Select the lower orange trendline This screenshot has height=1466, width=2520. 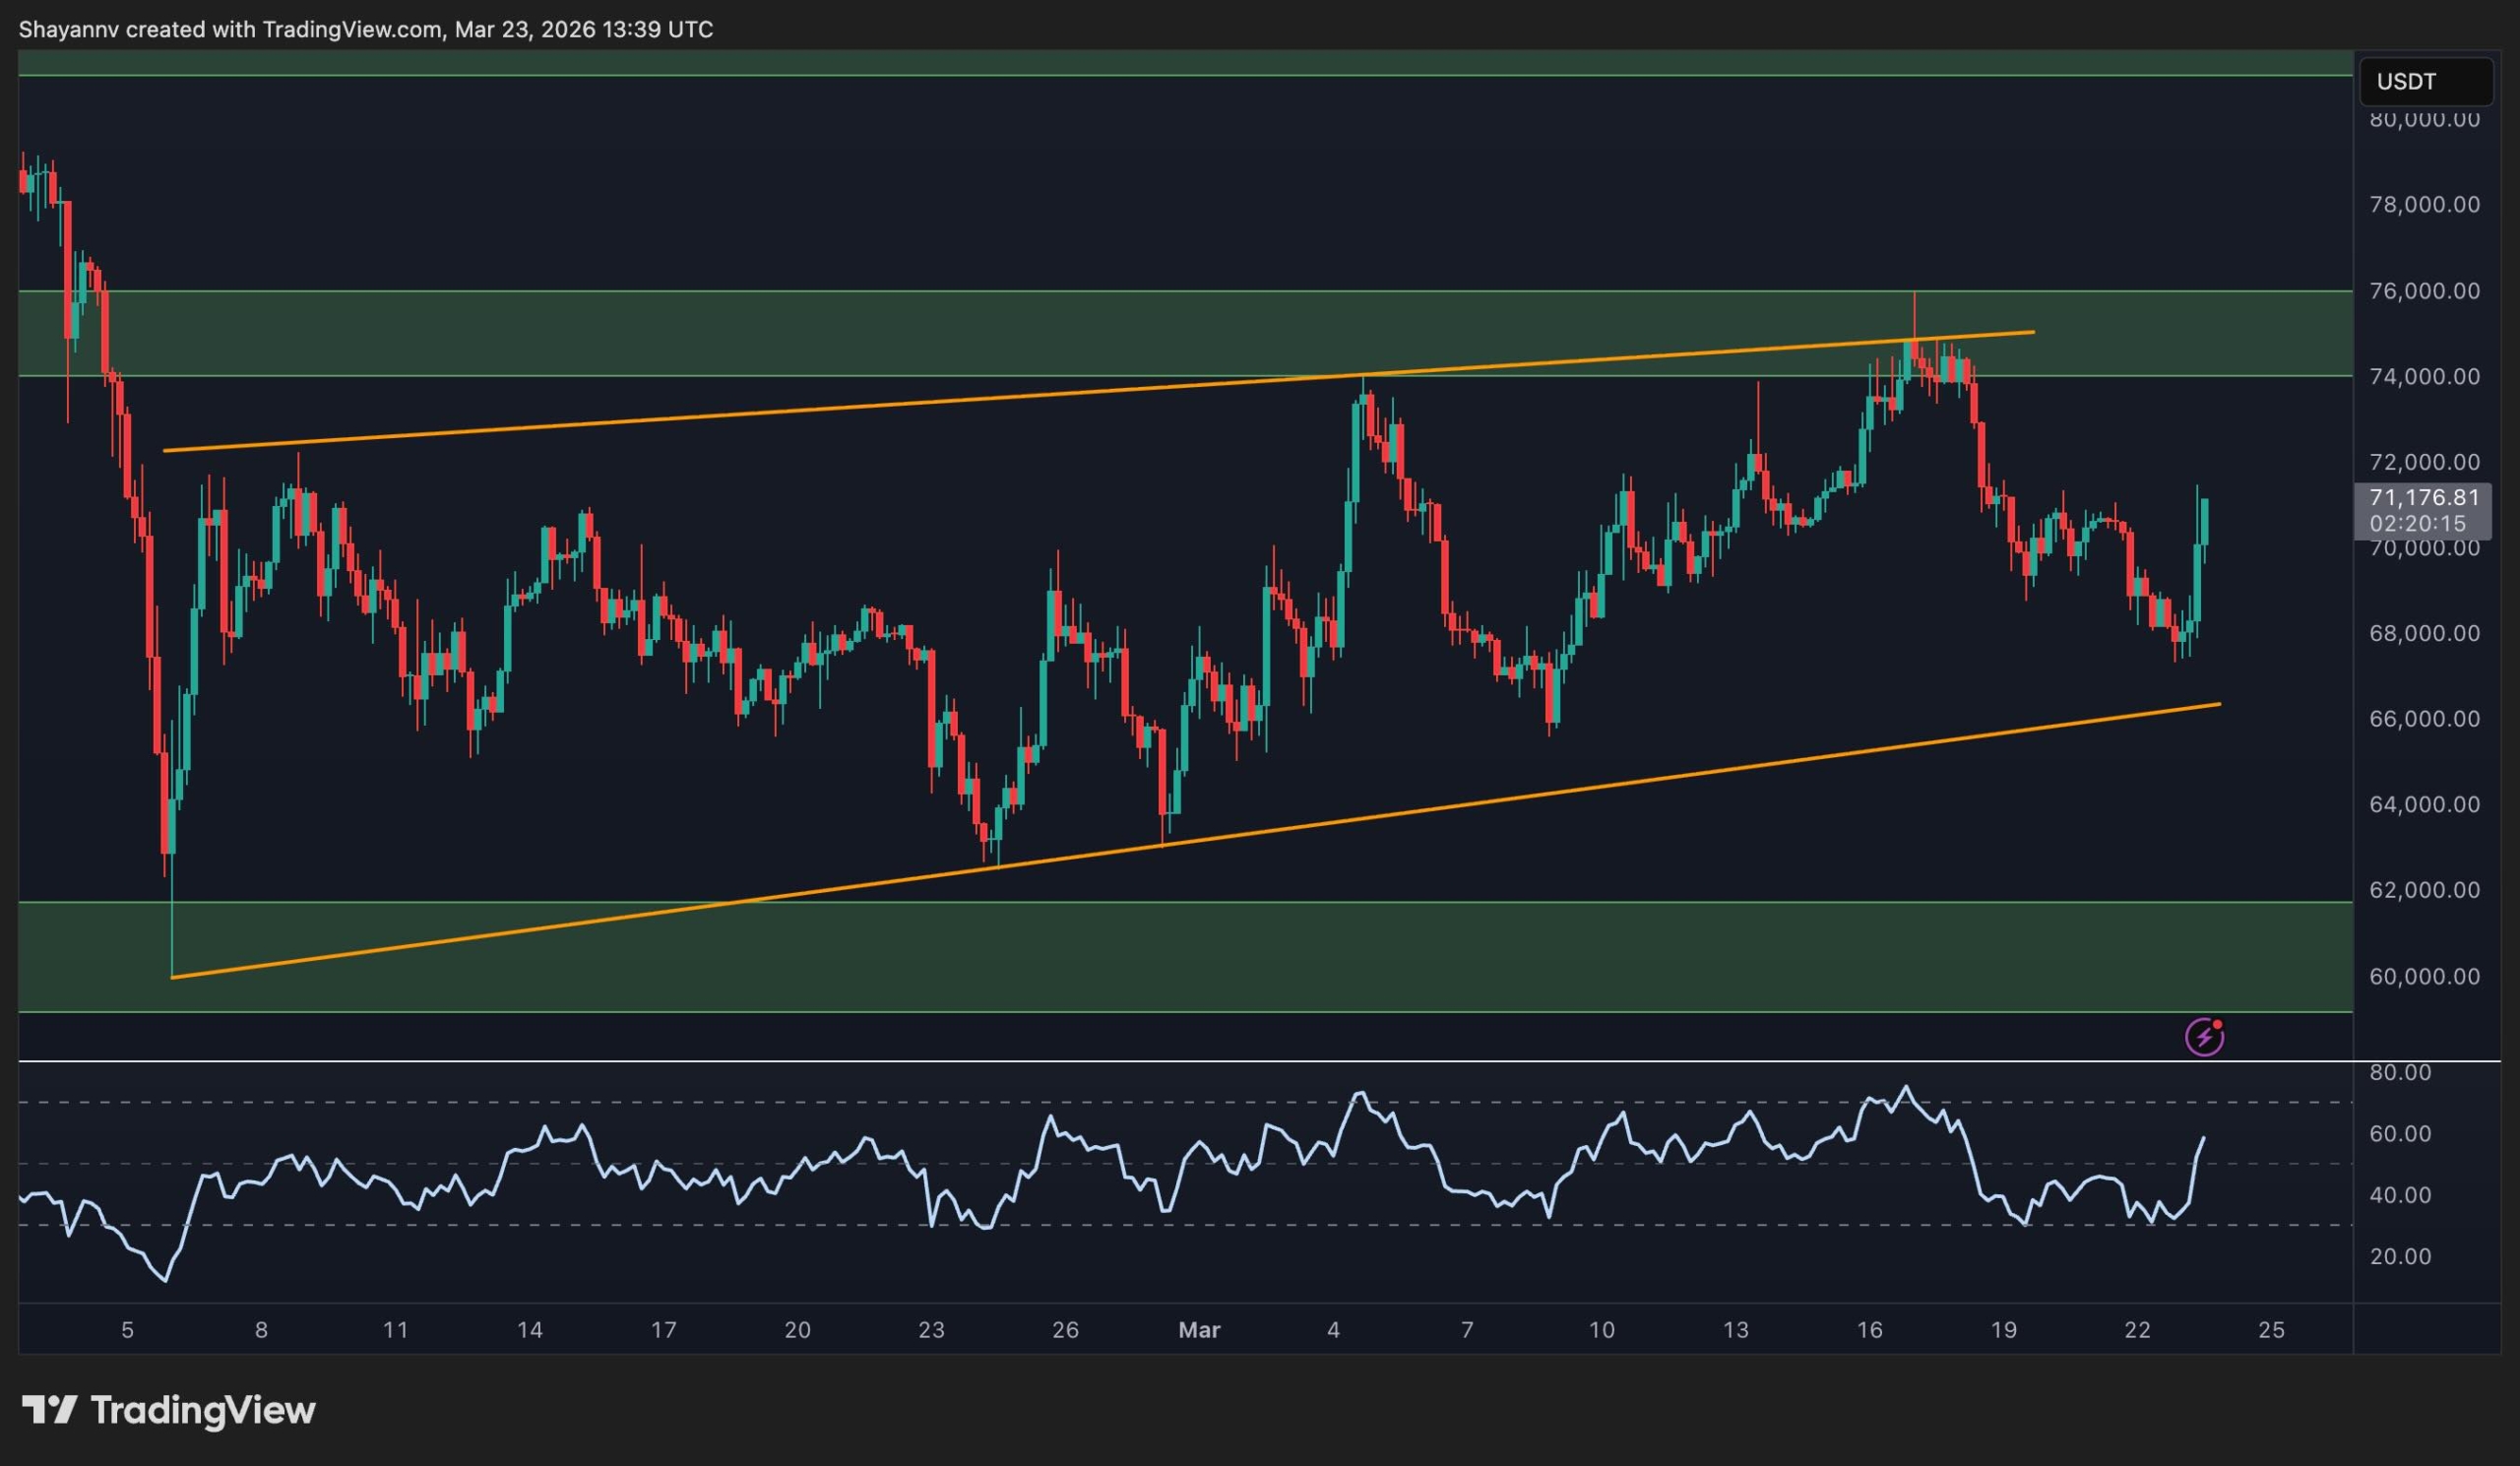[1400, 812]
